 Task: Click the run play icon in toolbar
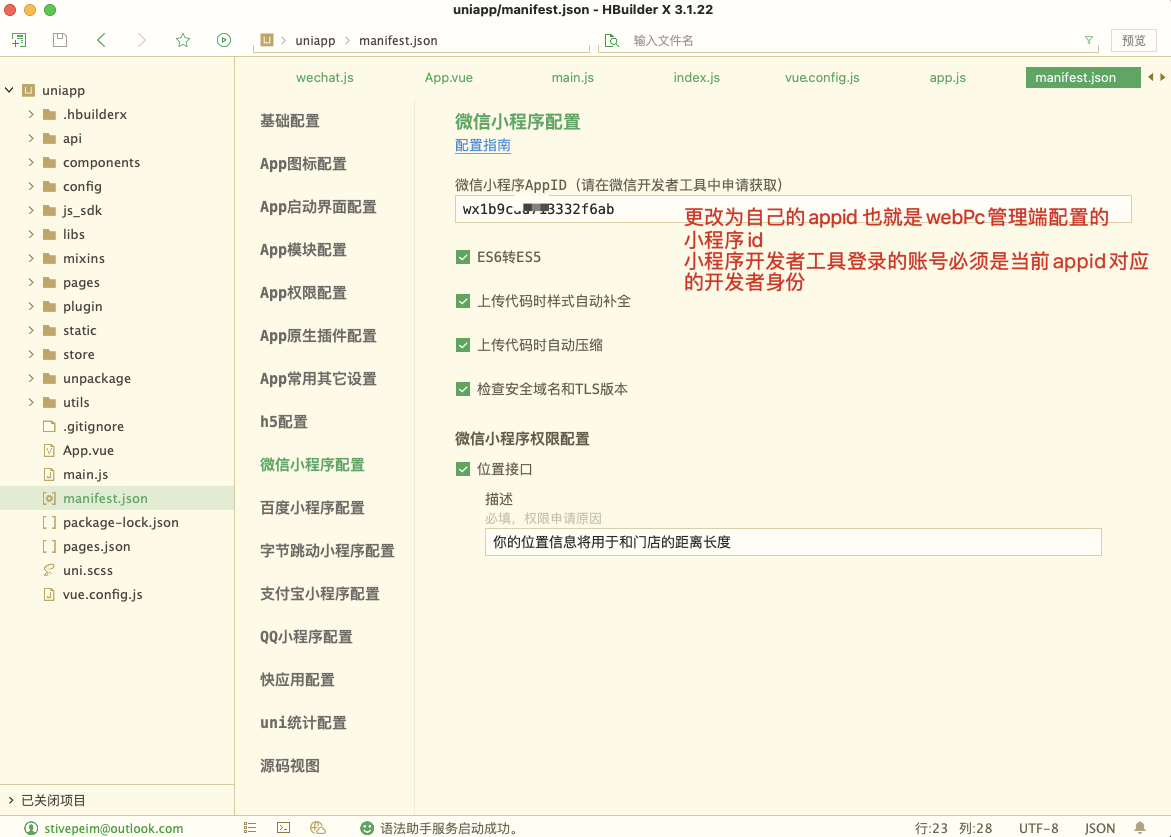click(224, 40)
